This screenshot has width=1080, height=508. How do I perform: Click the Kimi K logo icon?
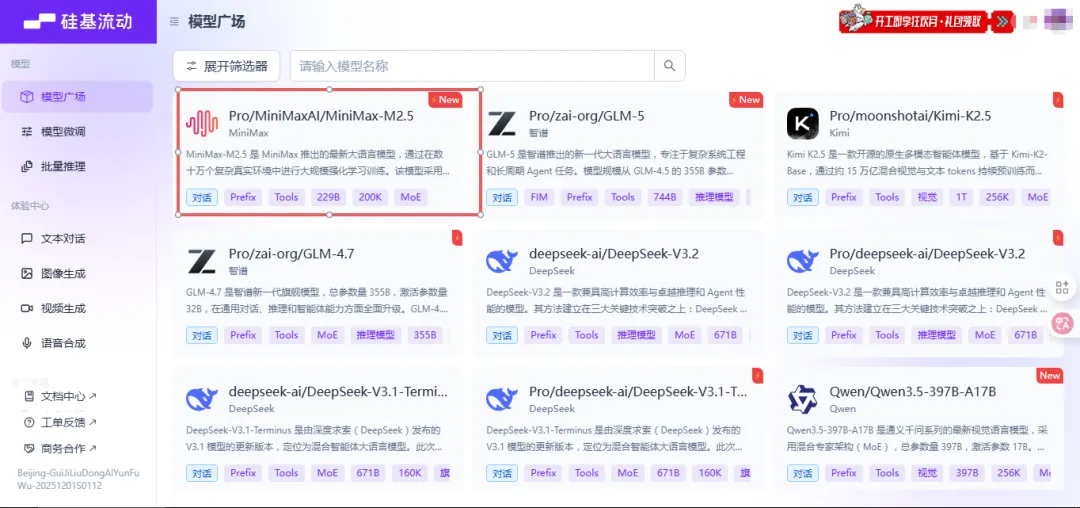[x=803, y=124]
